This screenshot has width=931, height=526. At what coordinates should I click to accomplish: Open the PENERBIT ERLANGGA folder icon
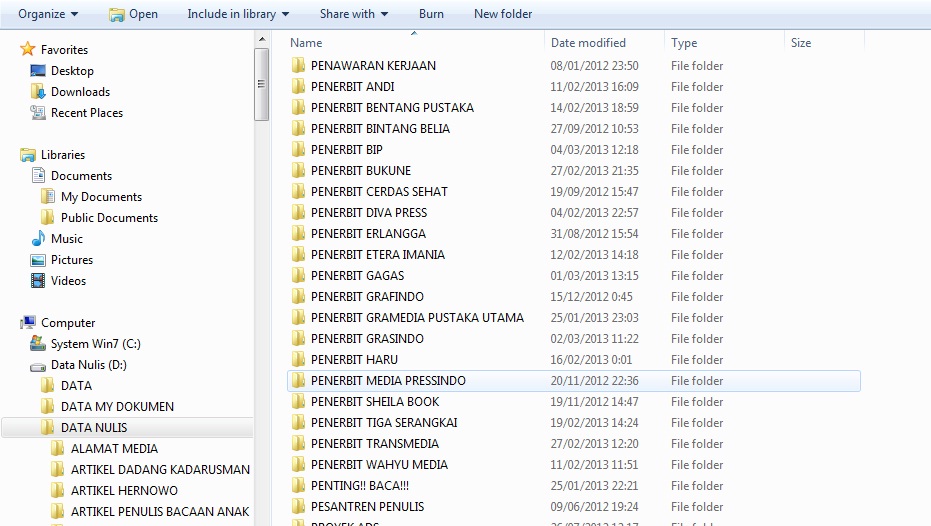coord(298,234)
